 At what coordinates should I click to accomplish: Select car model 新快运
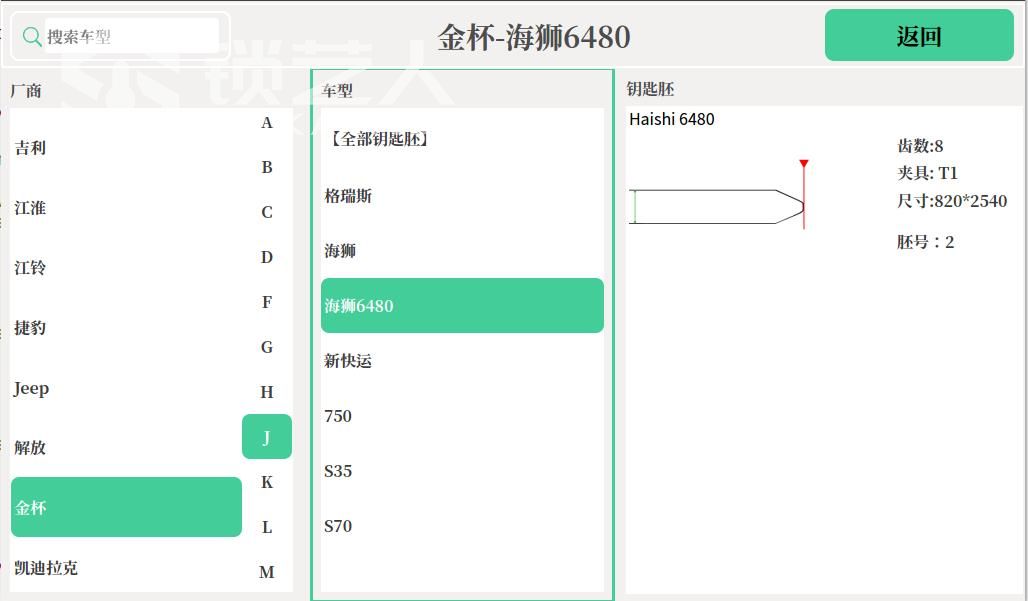pos(462,360)
